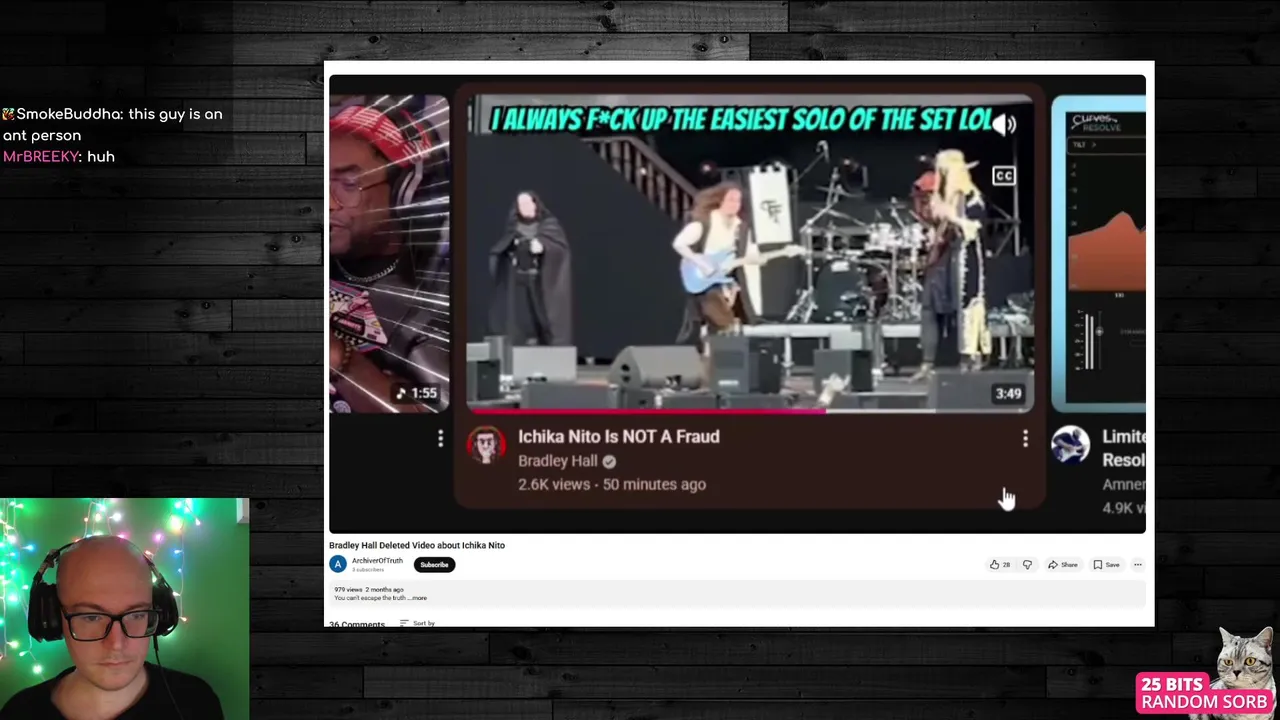Click the 3:49 duration badge
The width and height of the screenshot is (1280, 720).
coord(1008,394)
